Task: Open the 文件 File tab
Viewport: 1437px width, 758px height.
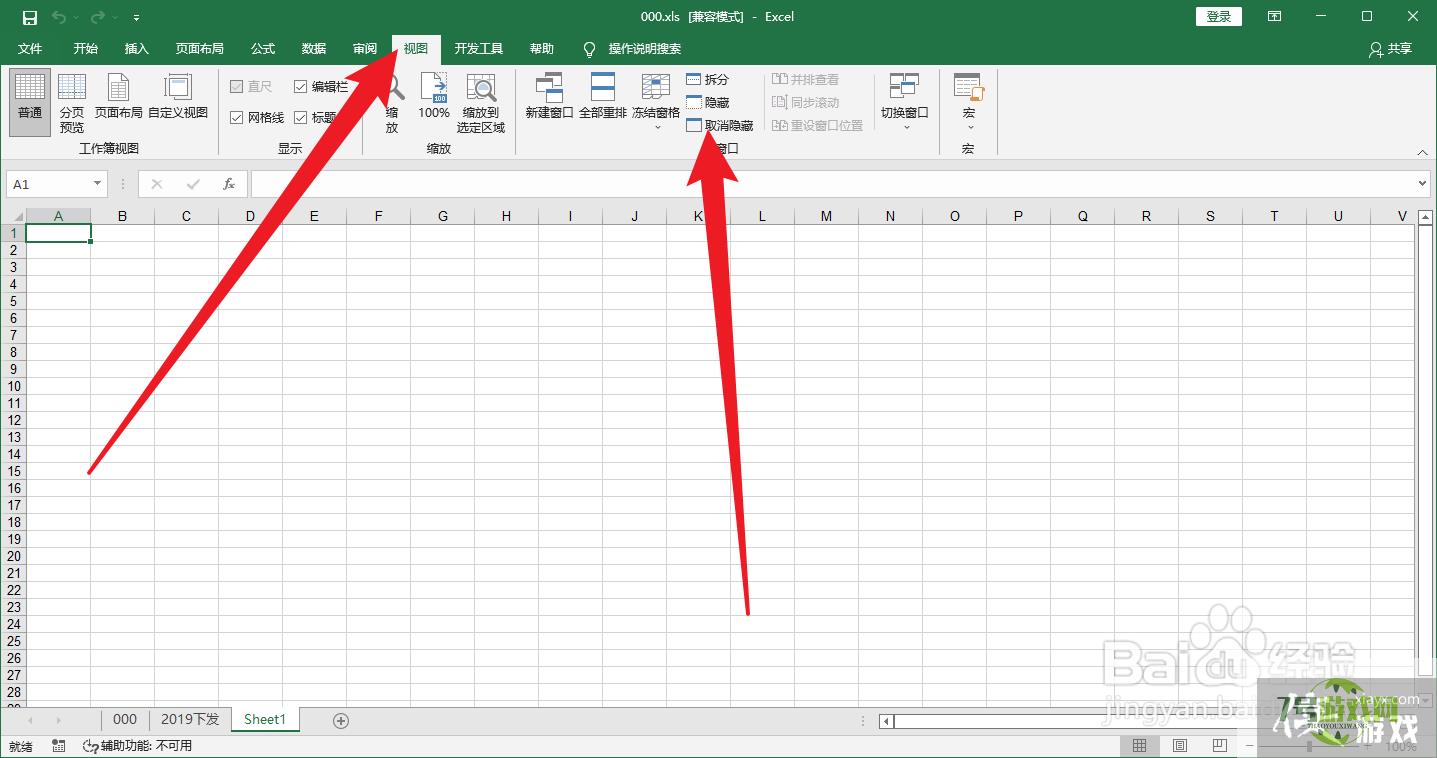Action: click(30, 49)
